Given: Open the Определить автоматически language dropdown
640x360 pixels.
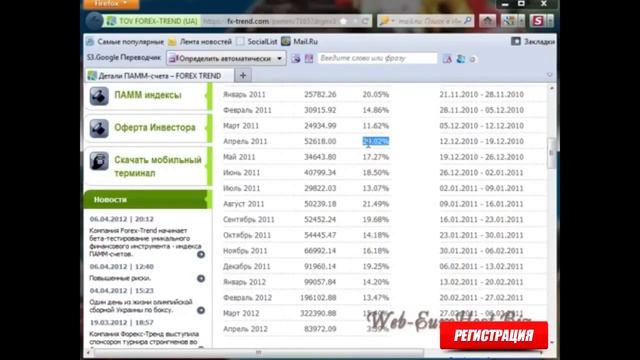Looking at the screenshot, I should (226, 58).
